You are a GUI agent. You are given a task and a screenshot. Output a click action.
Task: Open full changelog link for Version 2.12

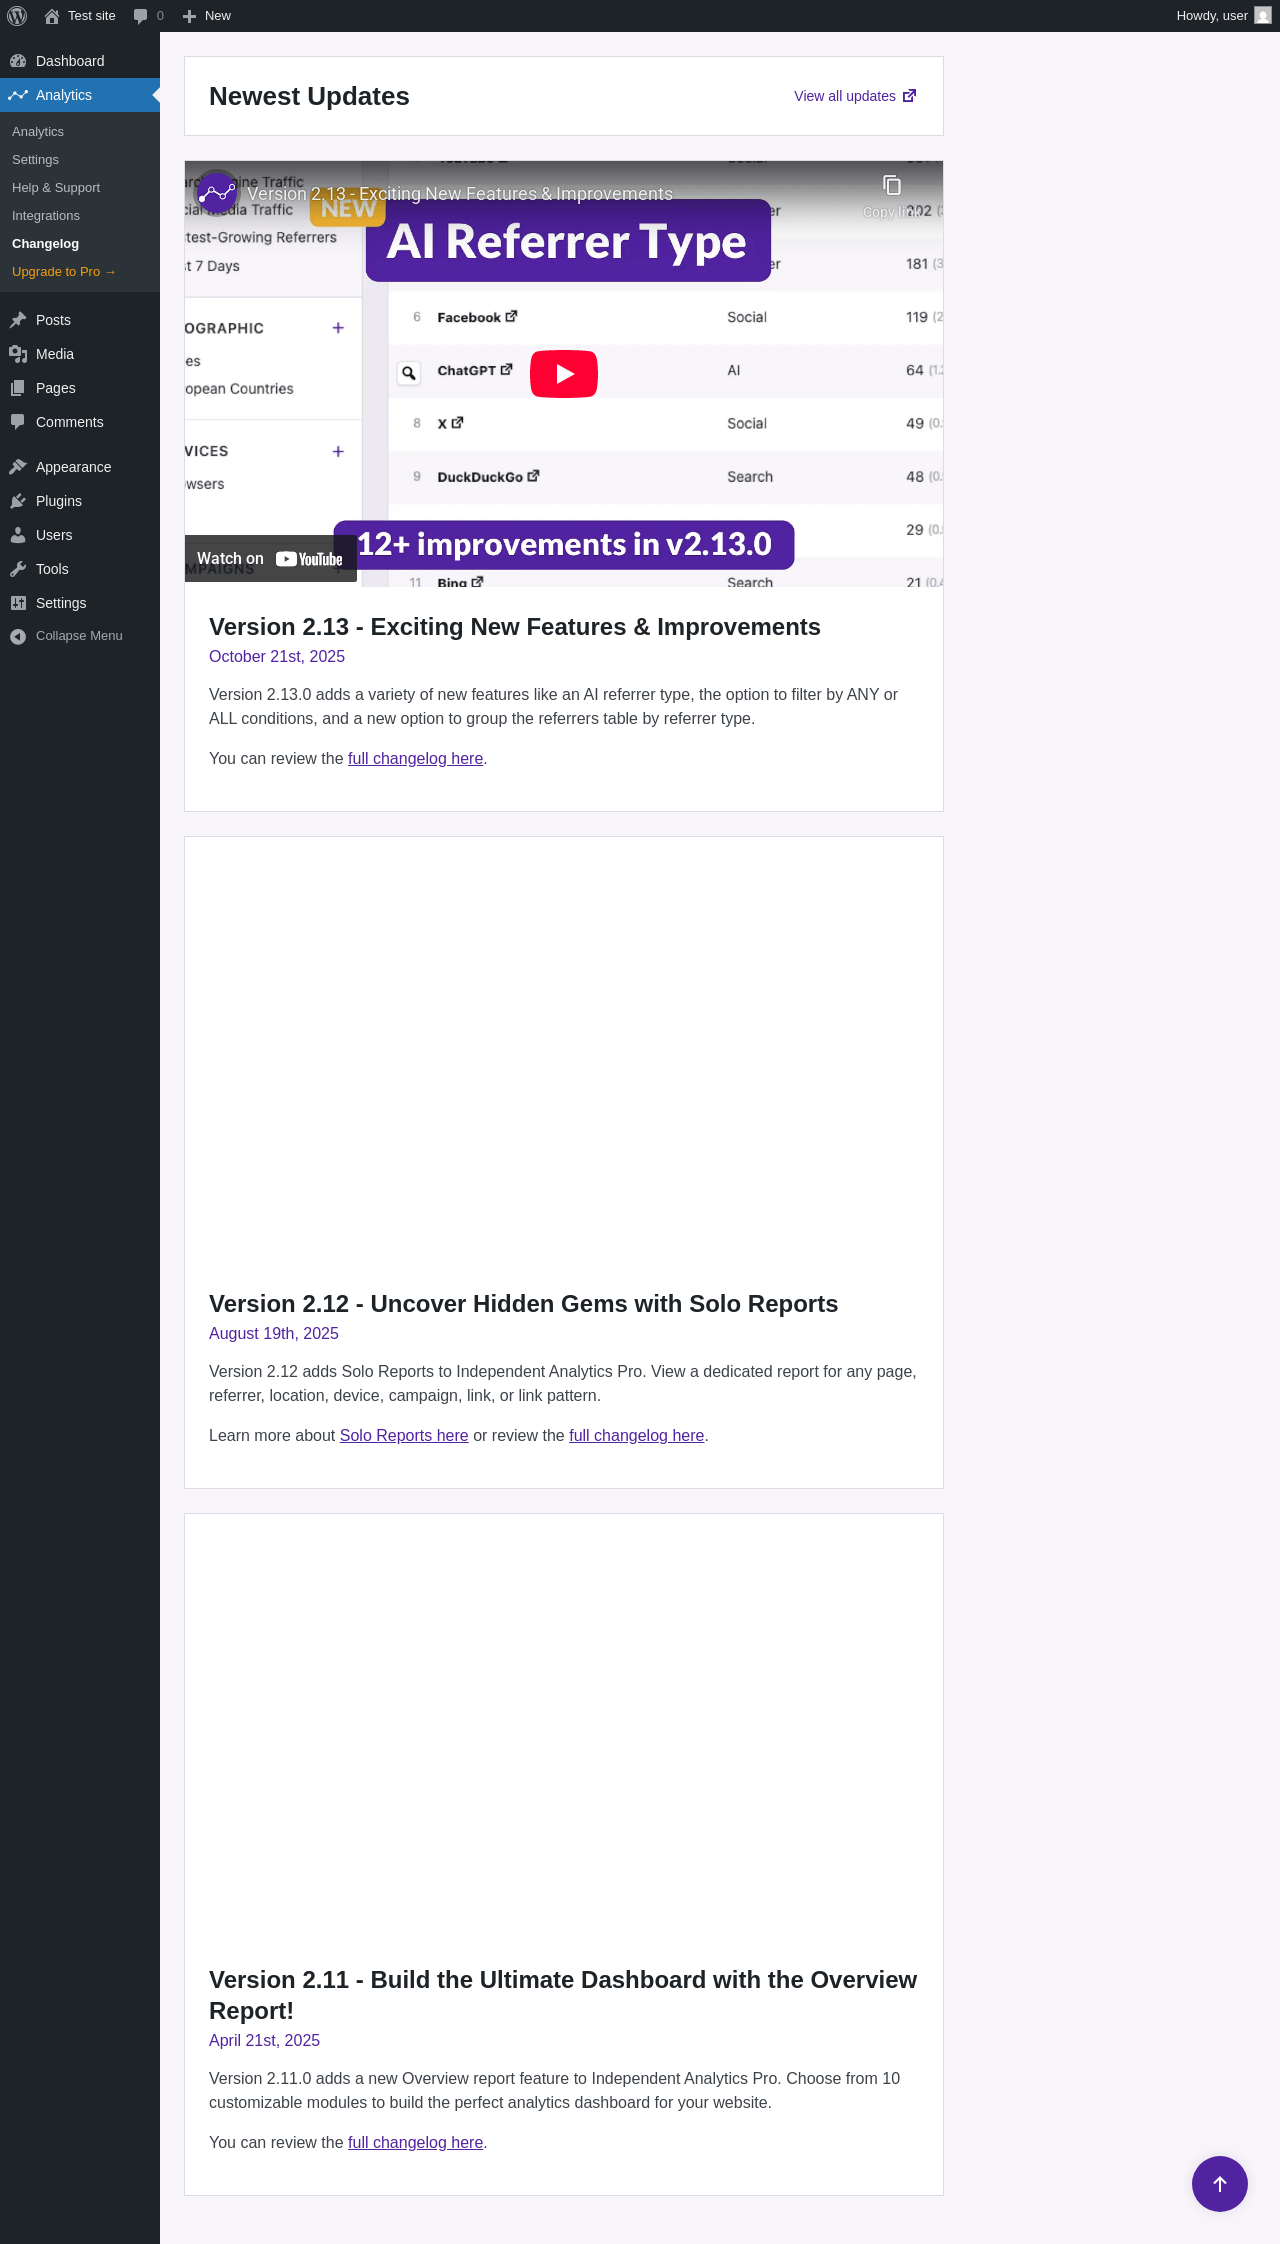click(x=636, y=1435)
